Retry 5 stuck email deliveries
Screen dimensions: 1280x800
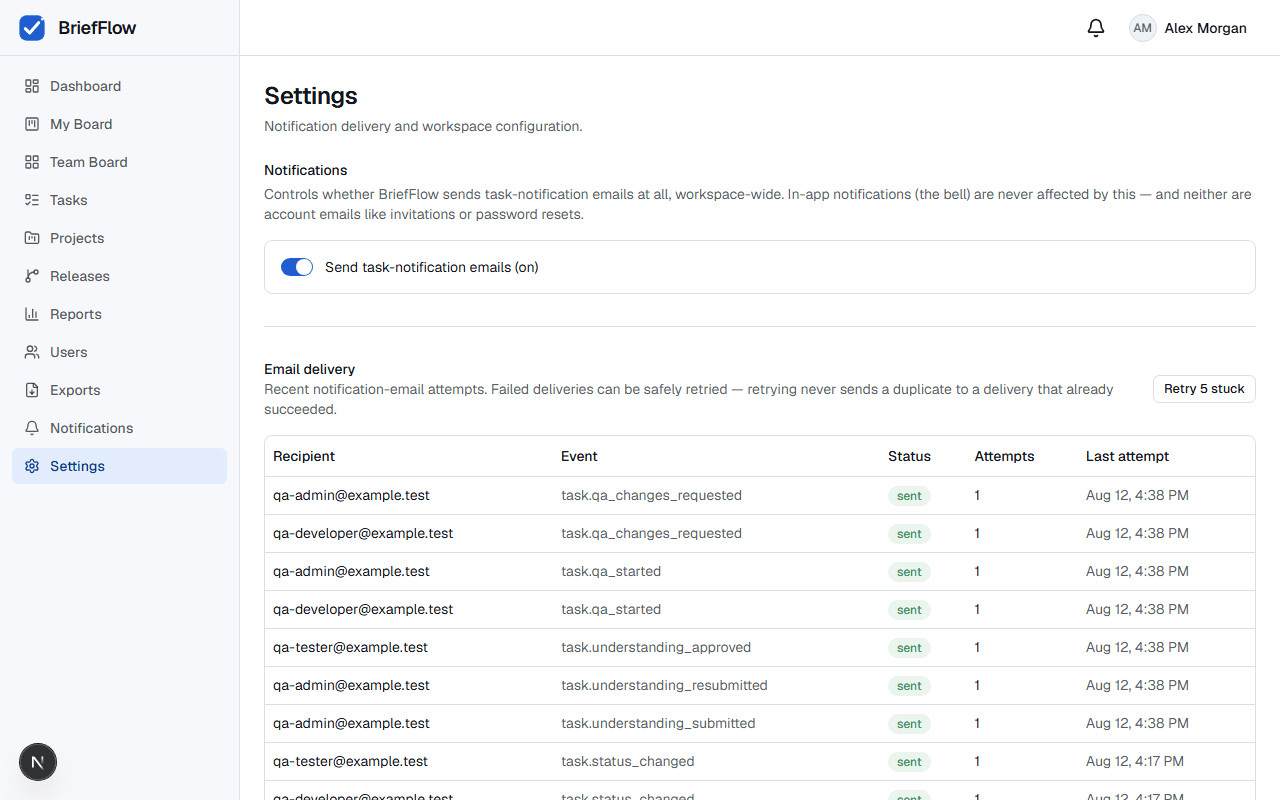1204,389
